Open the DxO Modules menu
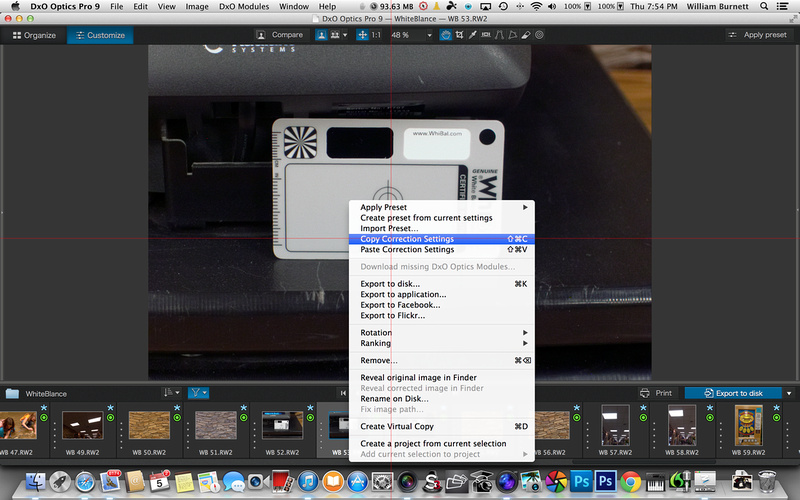The image size is (800, 500). point(244,7)
